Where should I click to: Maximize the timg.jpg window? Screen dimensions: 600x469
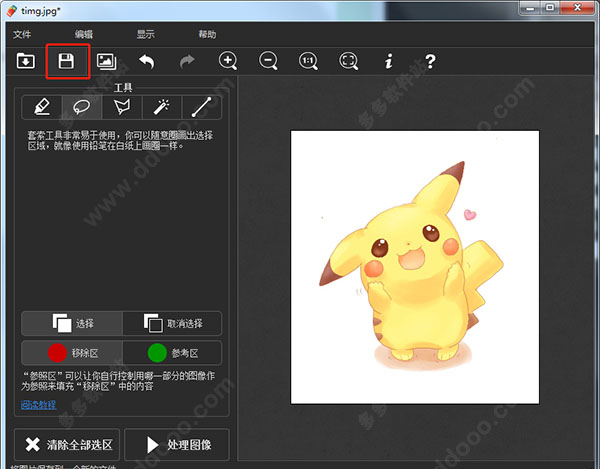click(550, 8)
